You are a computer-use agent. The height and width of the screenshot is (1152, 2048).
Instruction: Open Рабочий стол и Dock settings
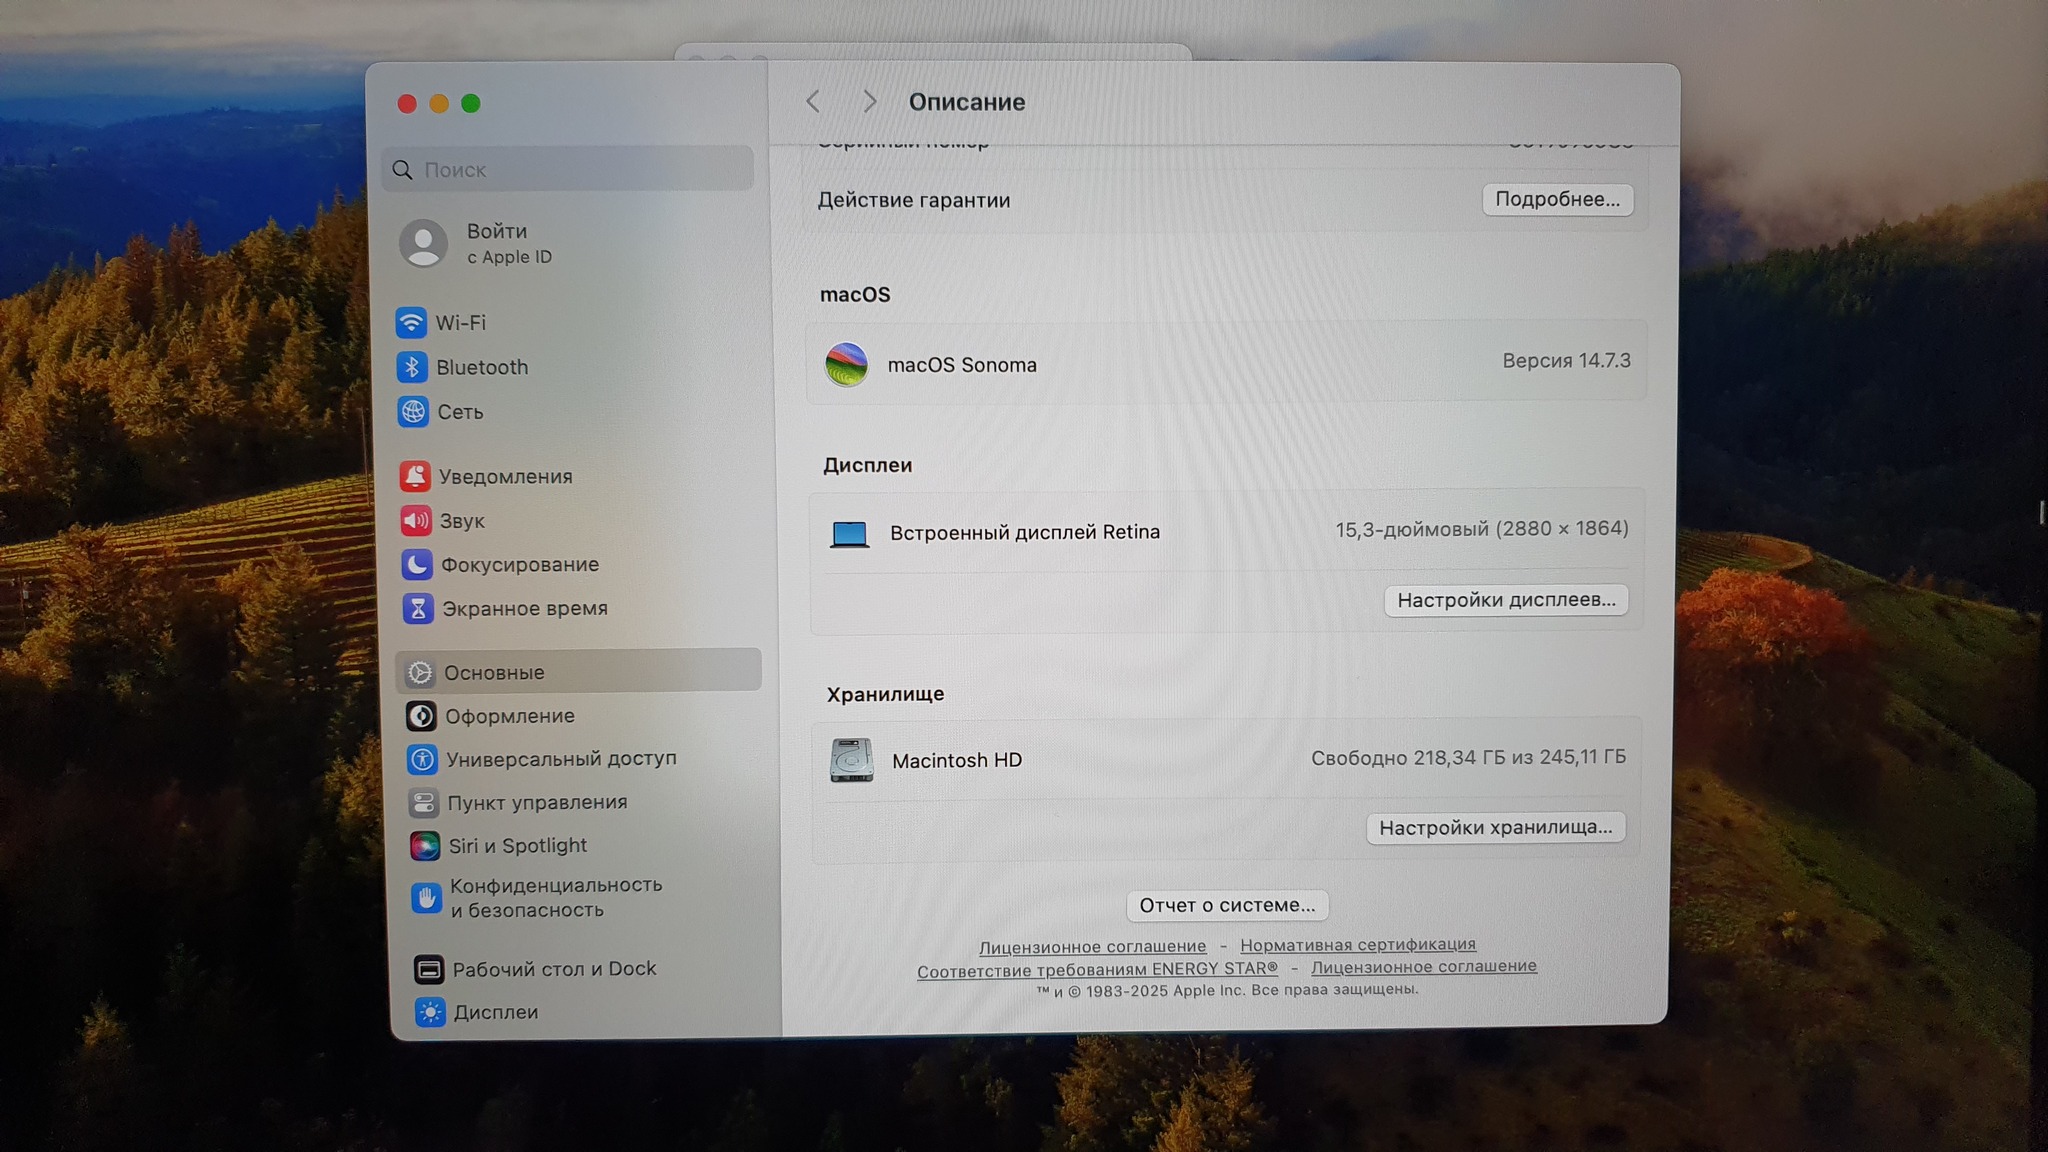point(554,969)
